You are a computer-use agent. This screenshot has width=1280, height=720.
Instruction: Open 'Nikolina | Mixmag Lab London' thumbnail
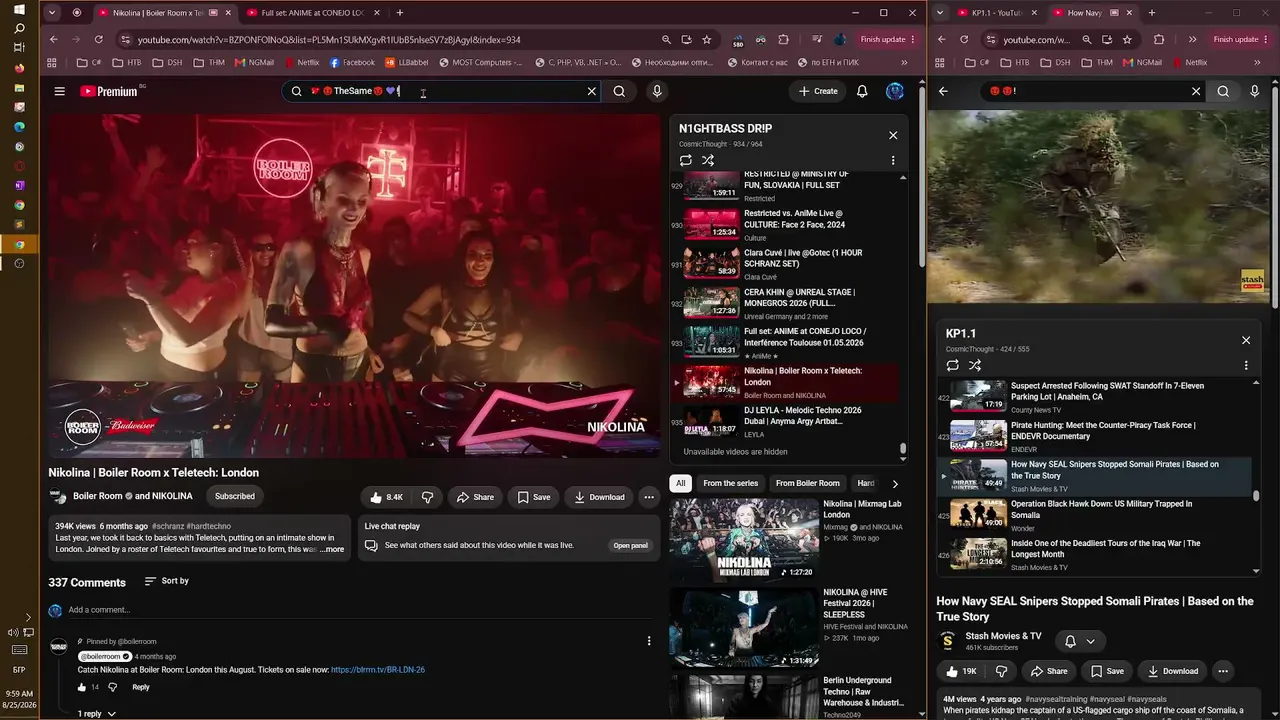click(x=744, y=540)
